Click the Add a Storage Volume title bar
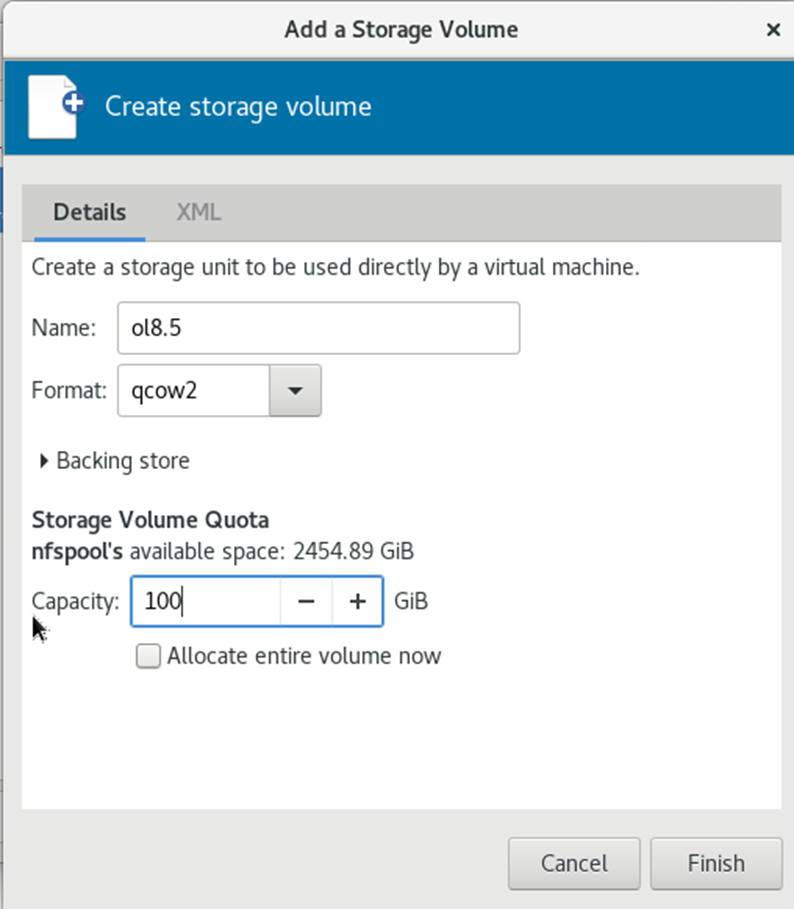The width and height of the screenshot is (794, 909). 401,30
